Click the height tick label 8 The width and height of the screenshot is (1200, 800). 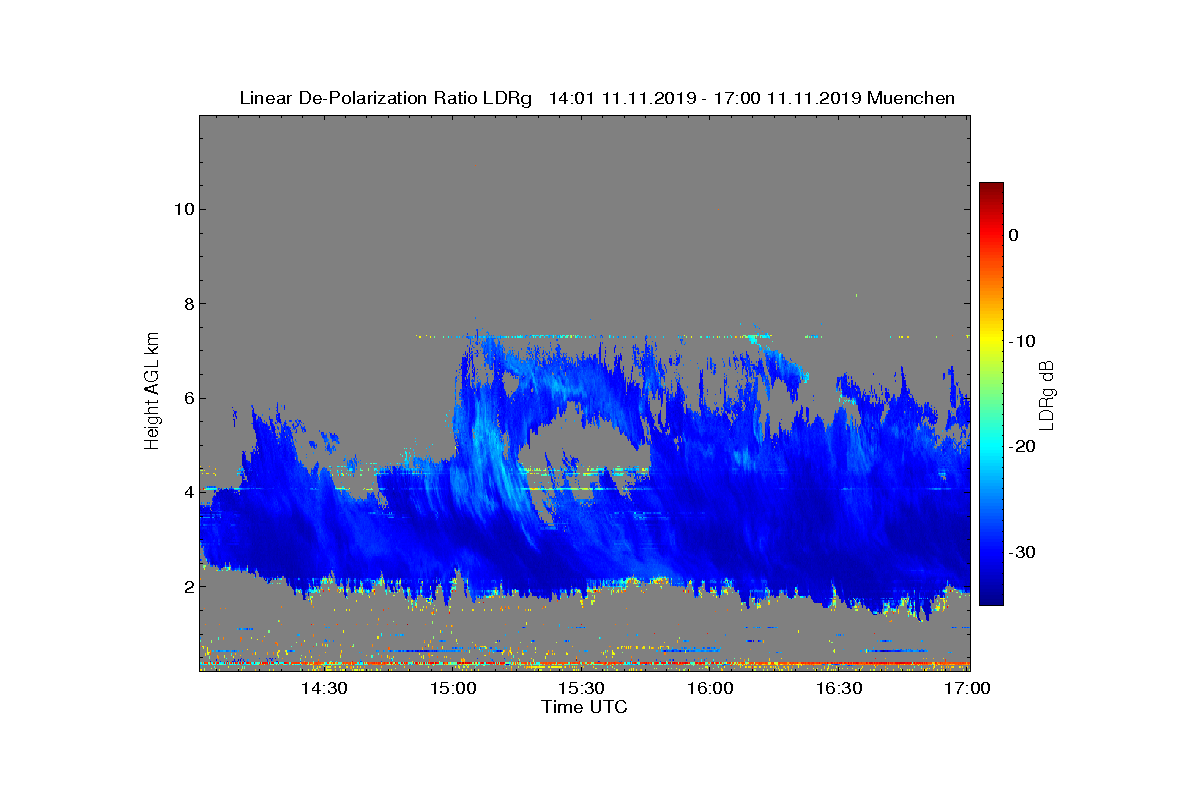pos(187,303)
